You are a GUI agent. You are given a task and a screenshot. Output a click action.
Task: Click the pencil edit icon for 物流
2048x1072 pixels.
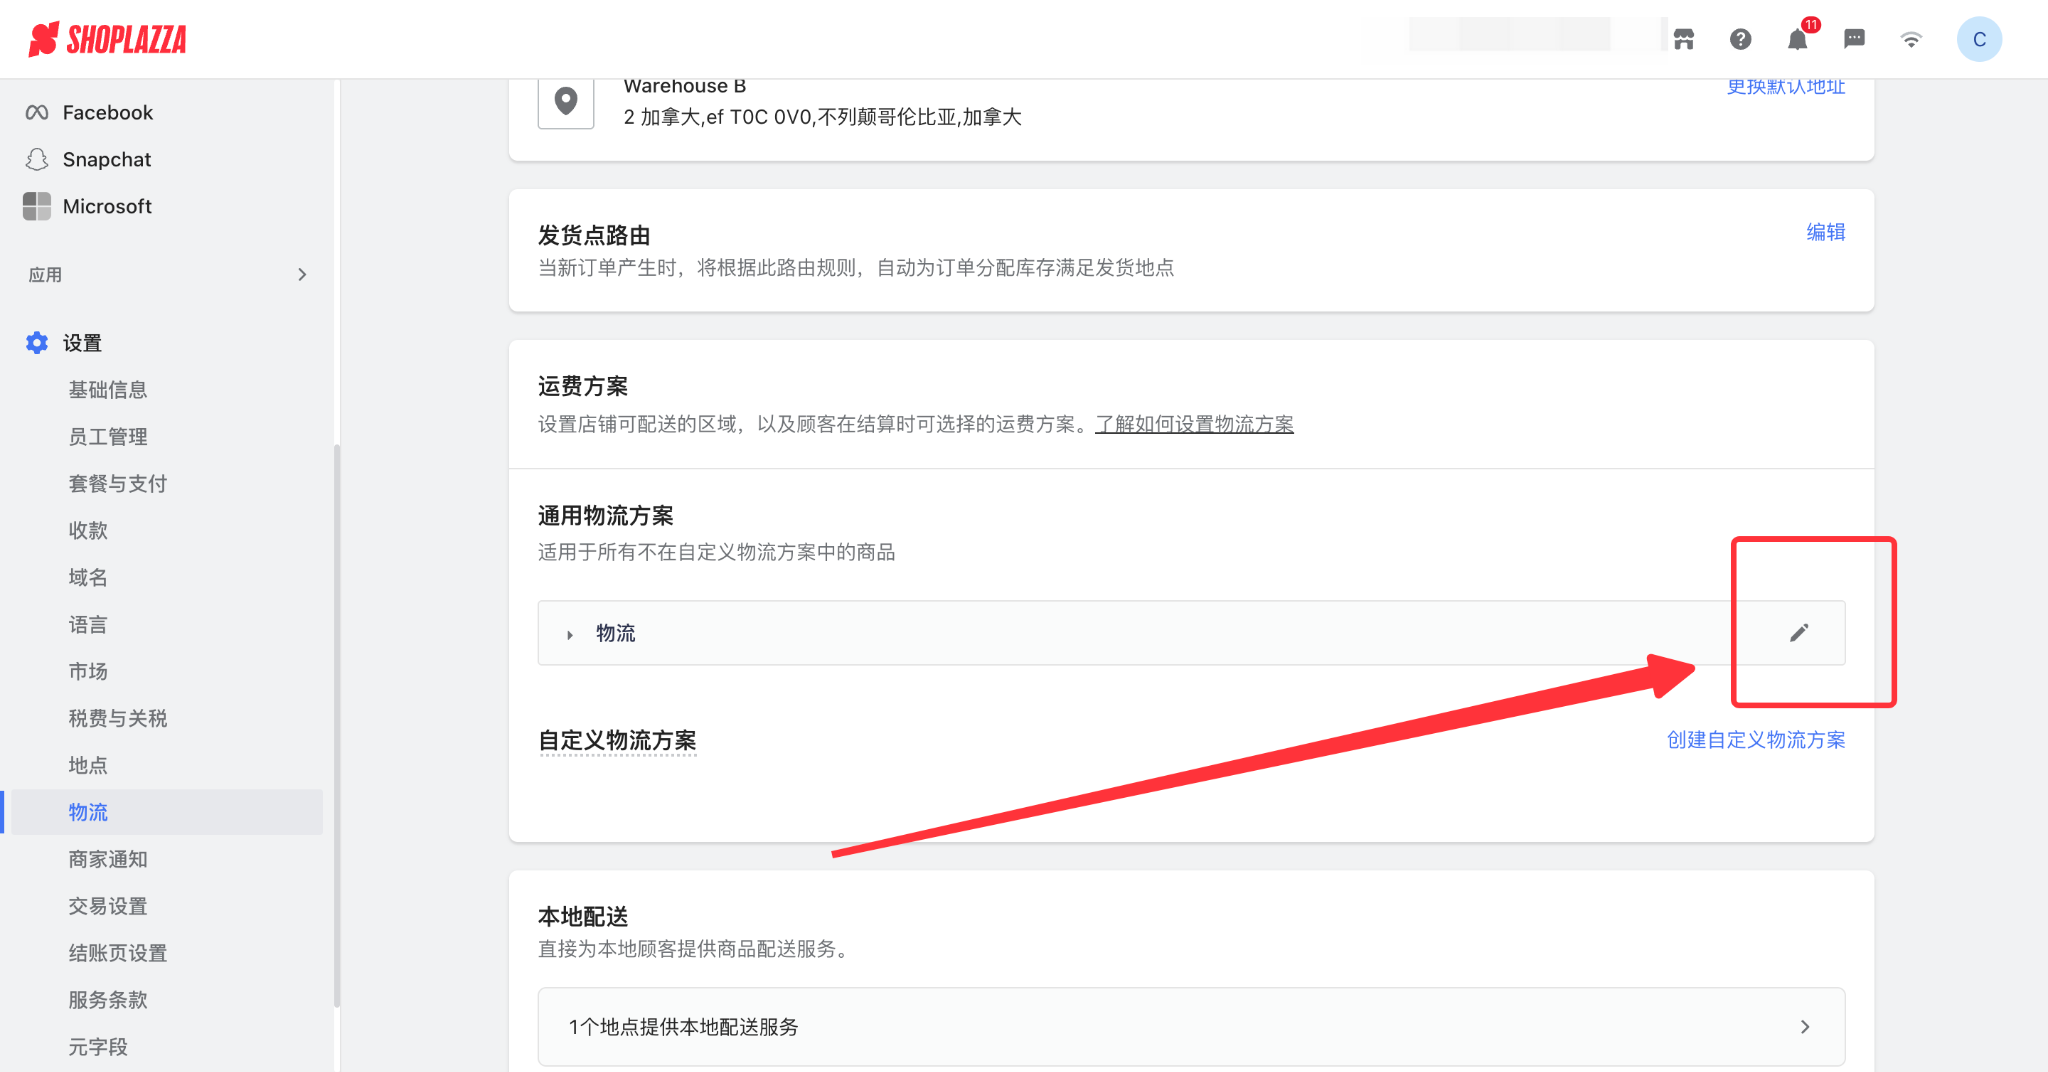pos(1799,632)
